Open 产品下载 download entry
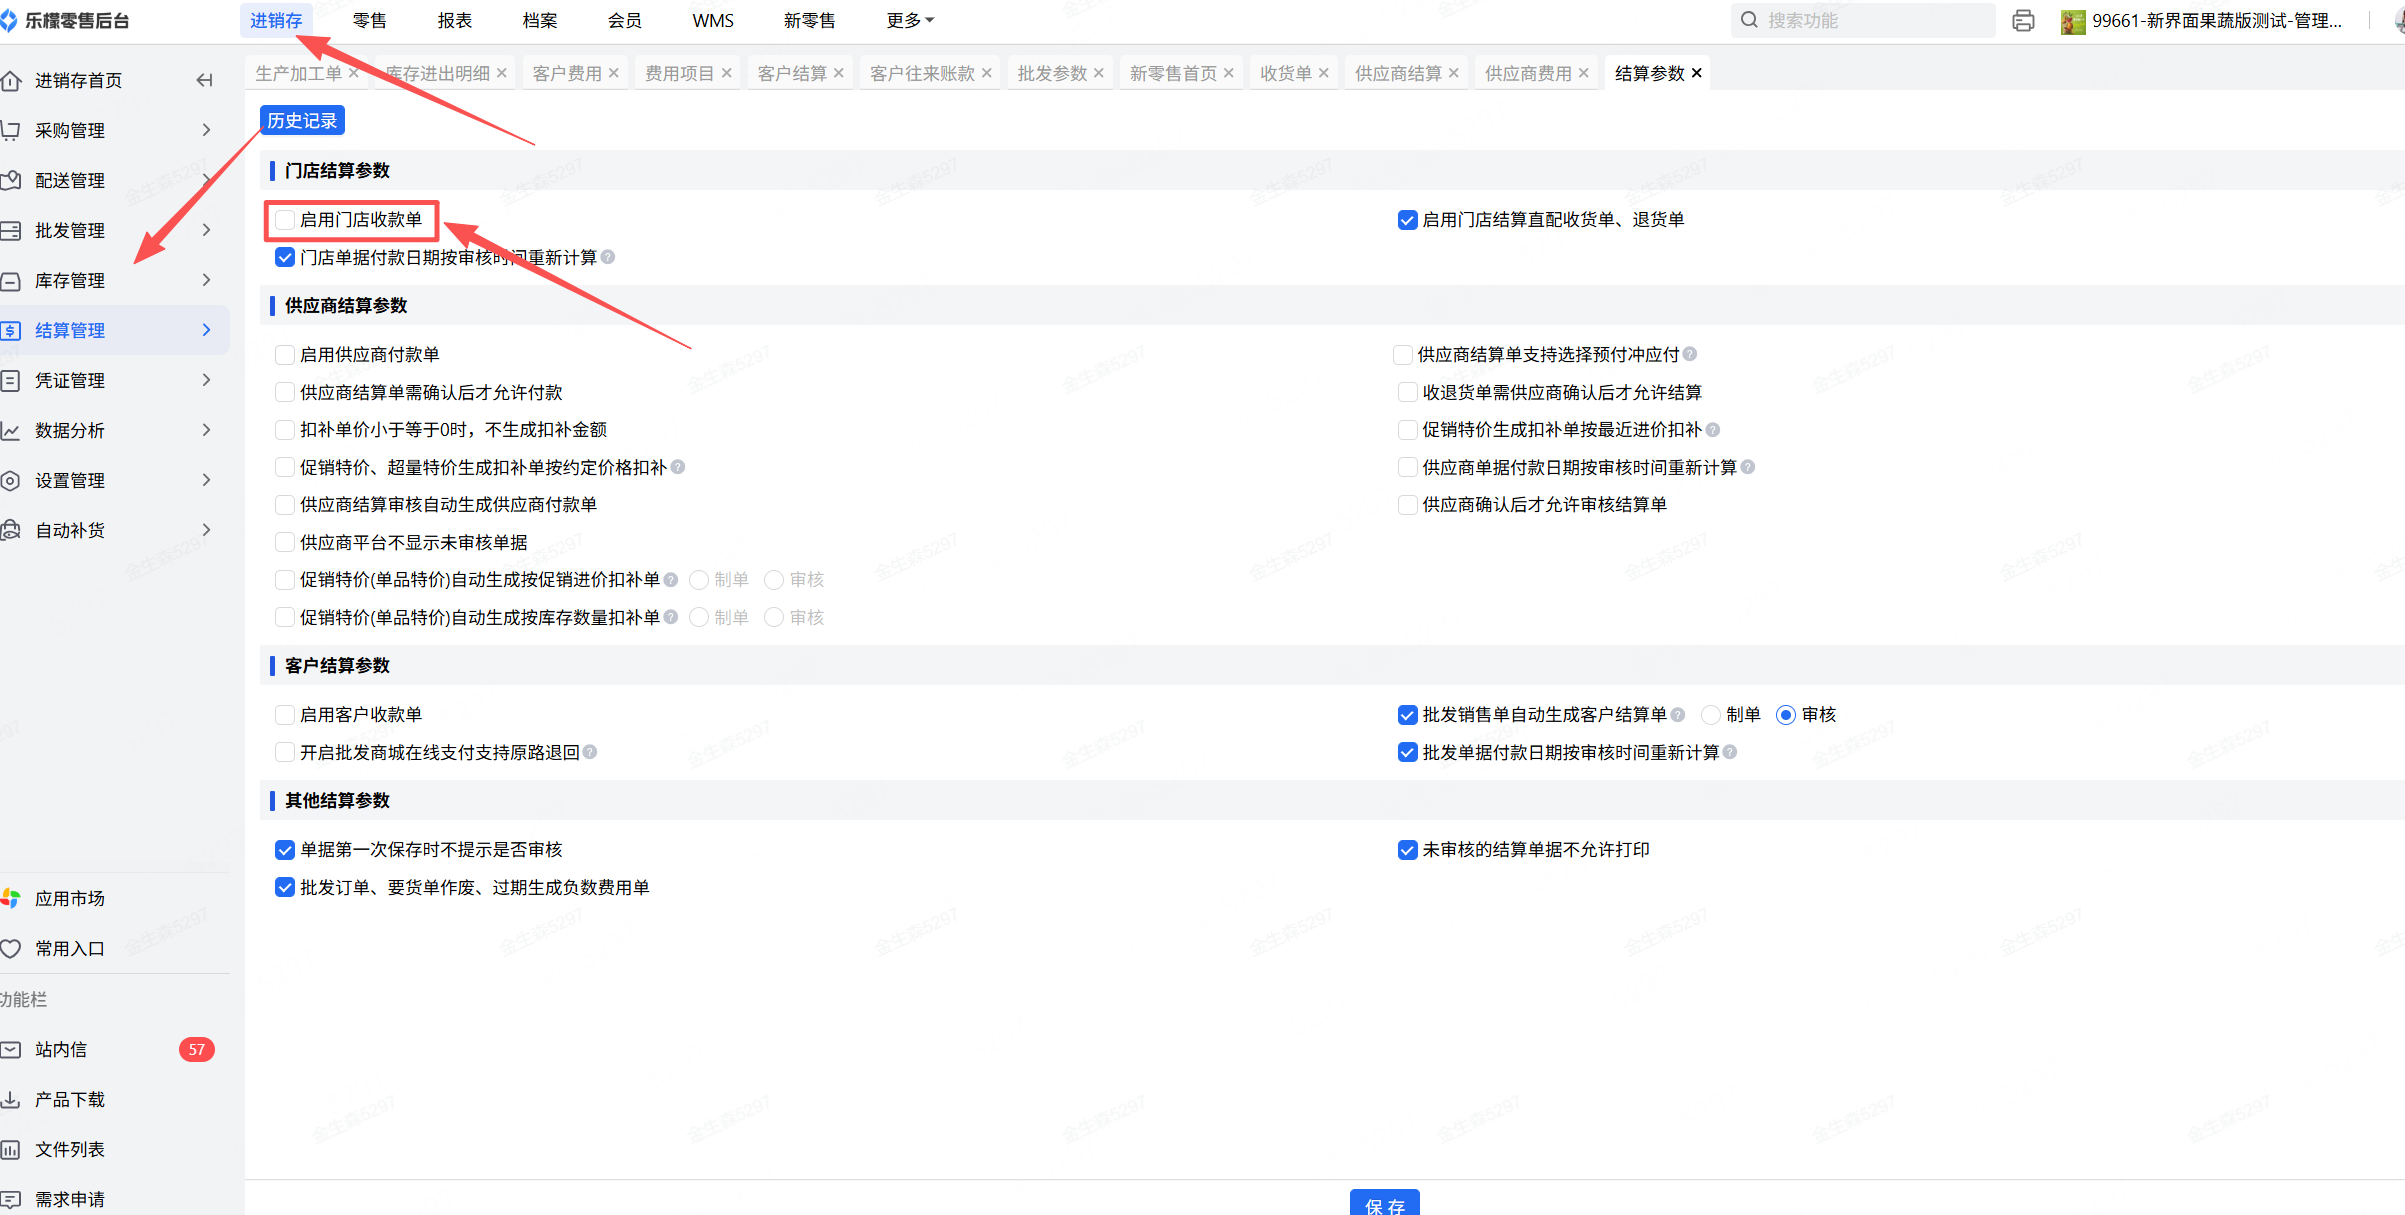Viewport: 2405px width, 1215px height. [69, 1099]
